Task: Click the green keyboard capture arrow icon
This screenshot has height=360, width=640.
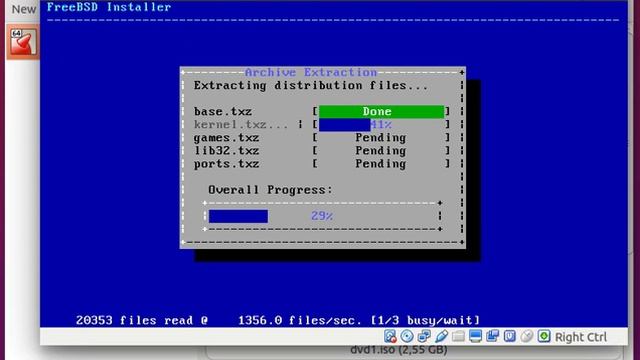Action: pos(544,336)
